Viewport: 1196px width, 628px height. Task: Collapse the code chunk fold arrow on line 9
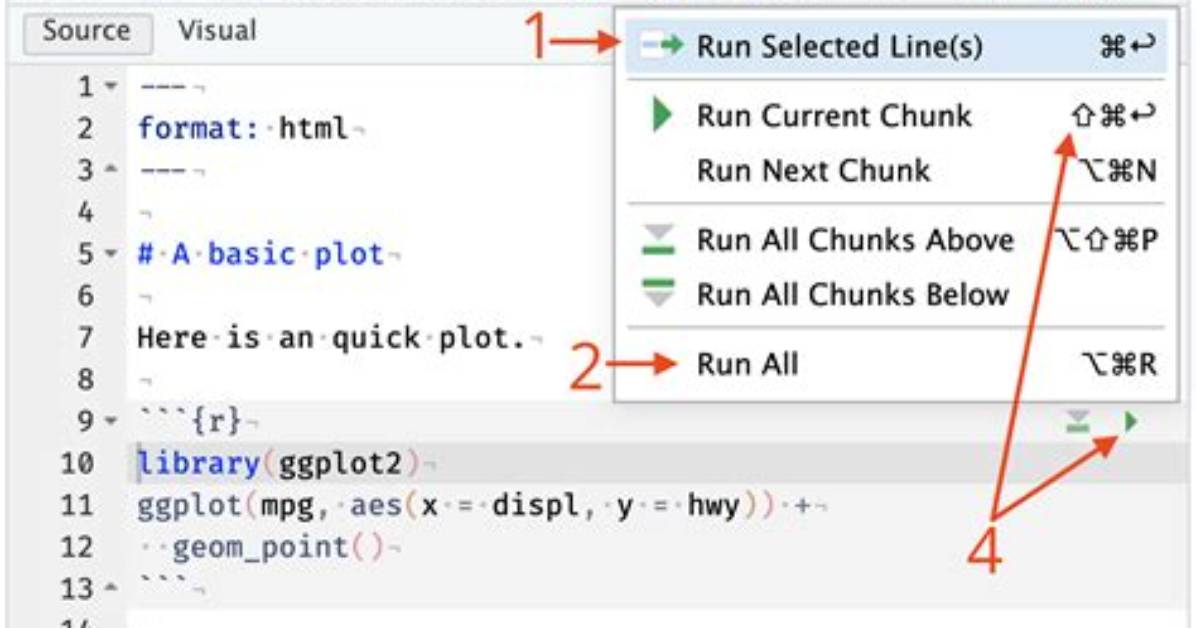coord(111,420)
